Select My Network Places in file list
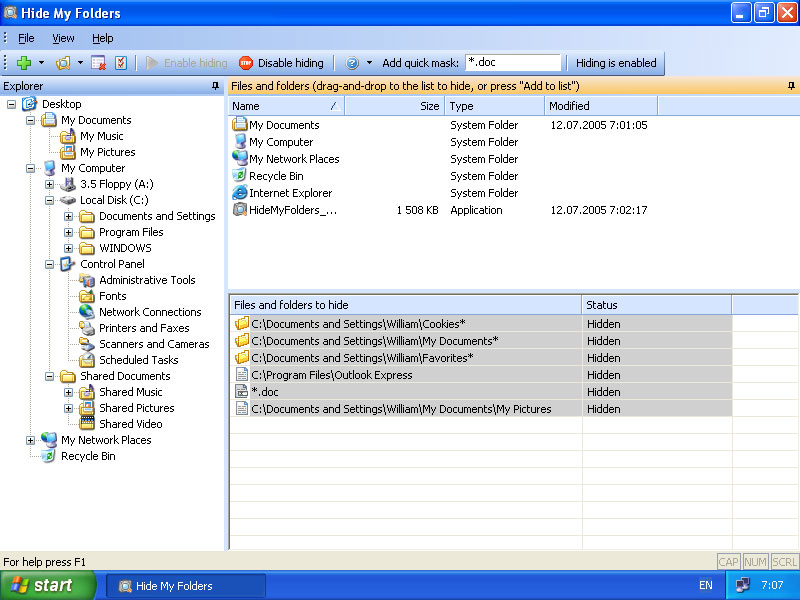Image resolution: width=800 pixels, height=600 pixels. 294,159
